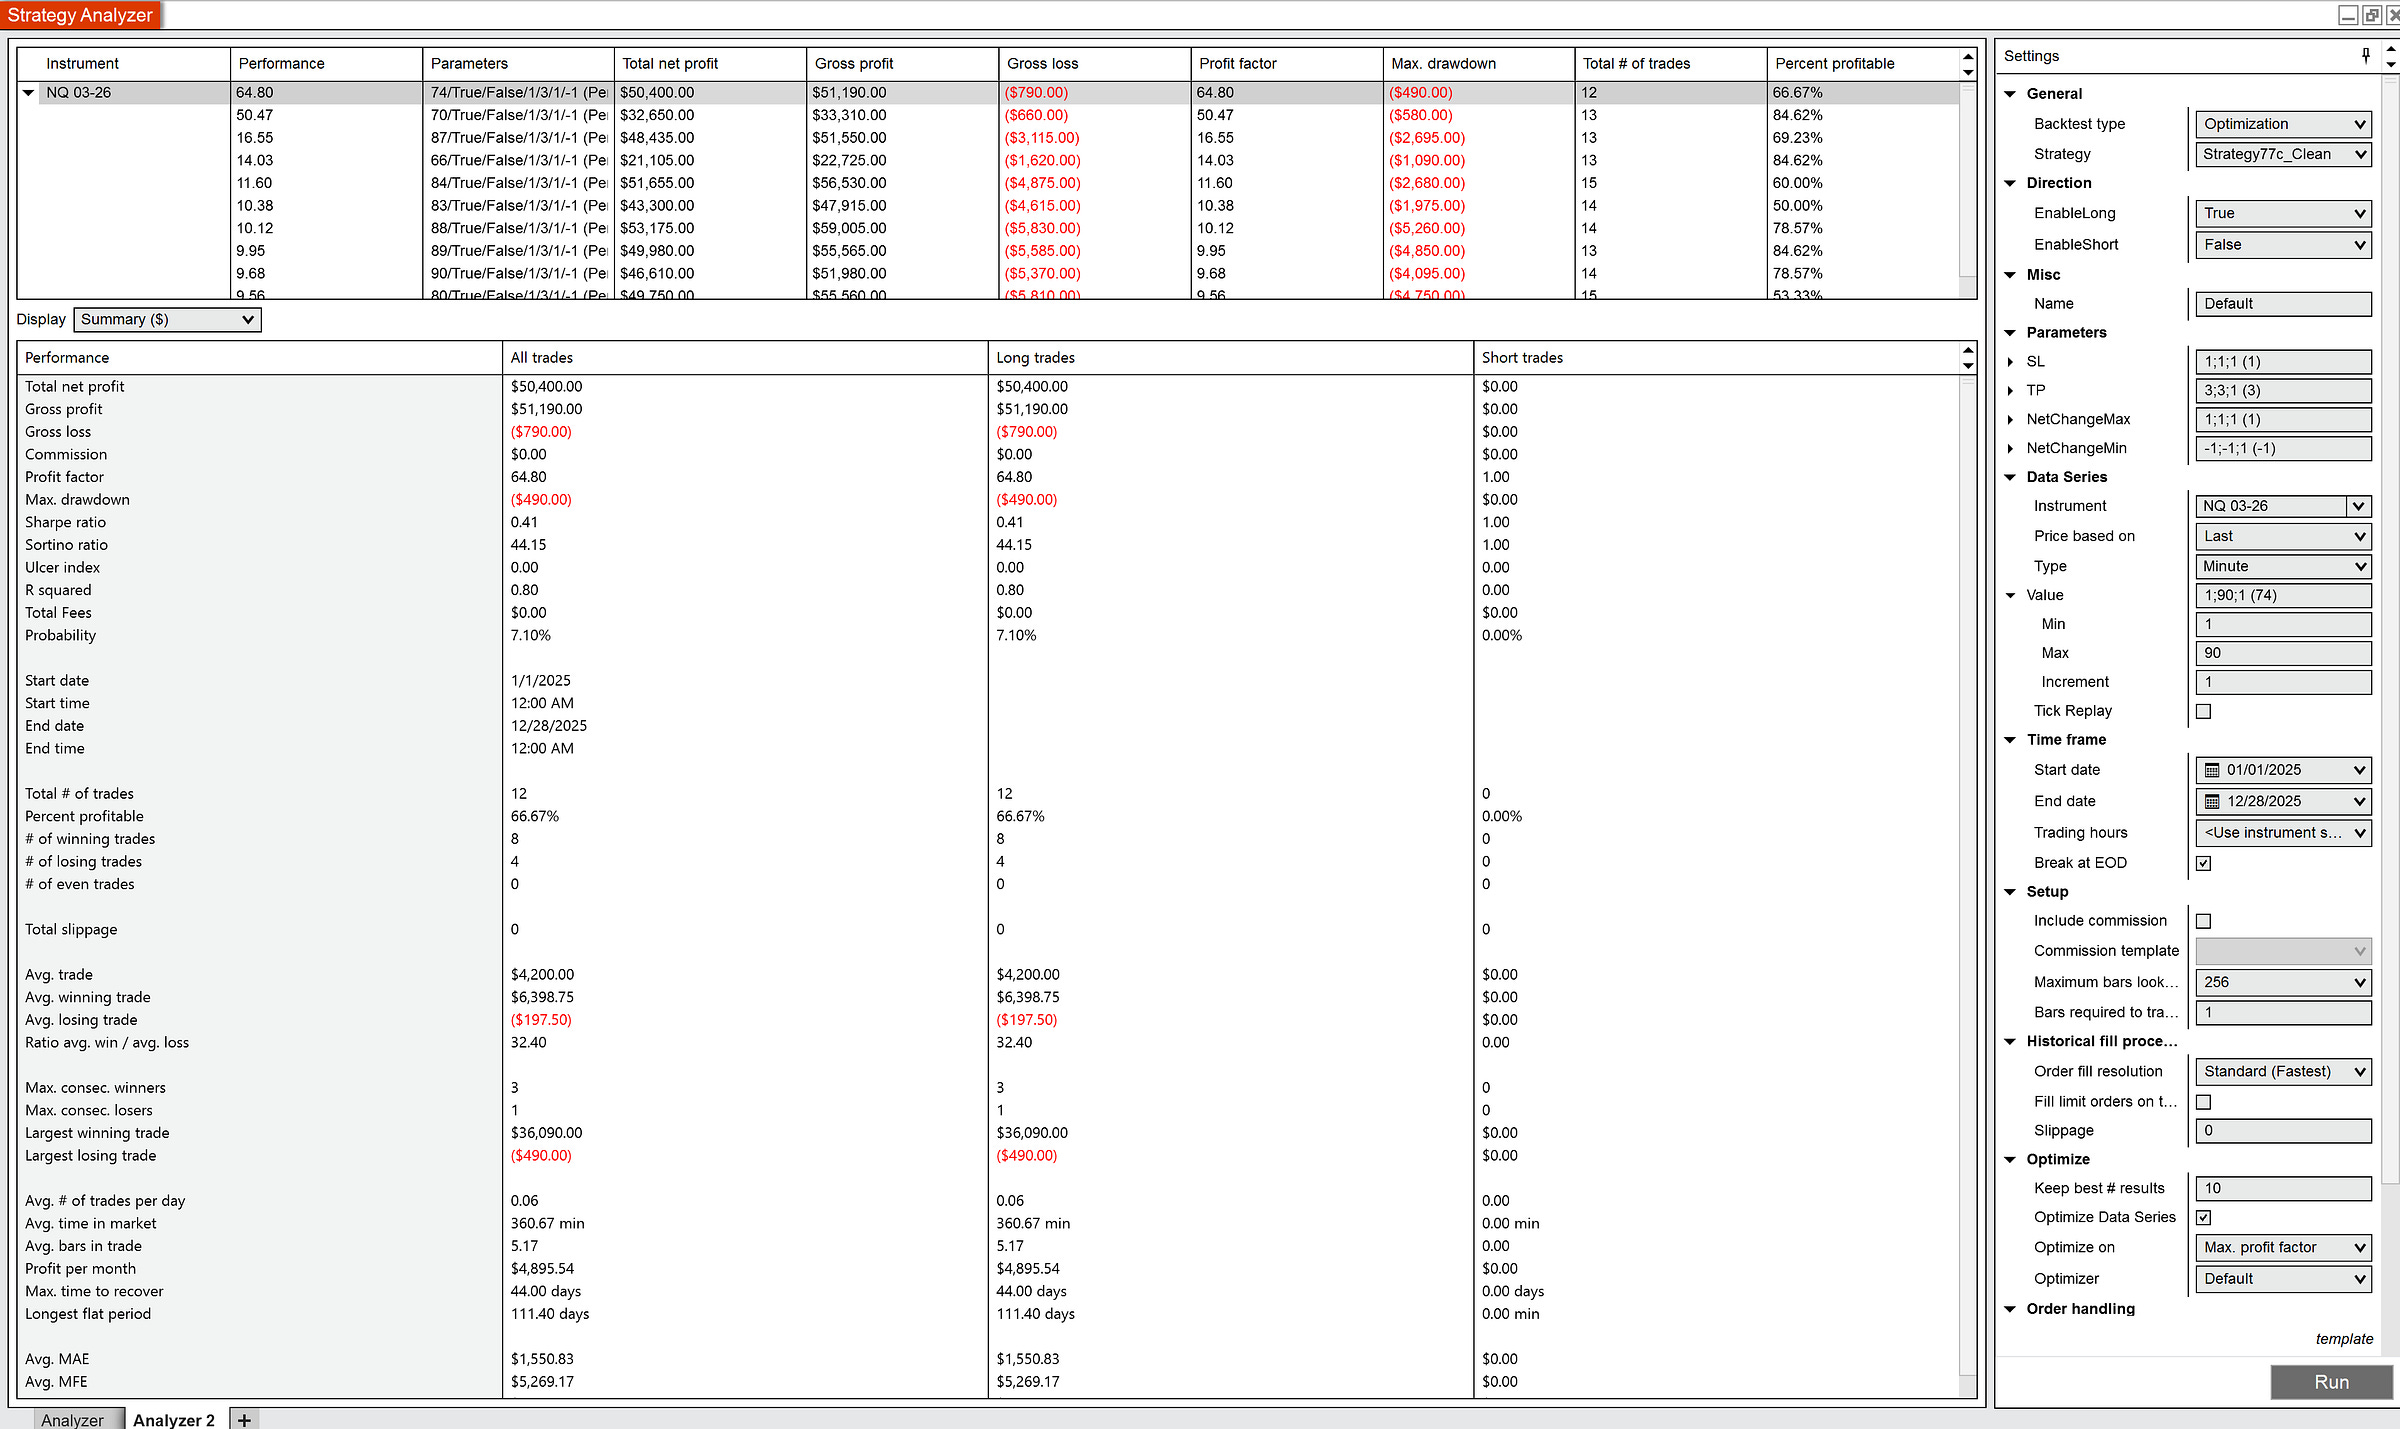Click scroll-up arrow beside the Settings pin
2400x1429 pixels.
[2391, 49]
